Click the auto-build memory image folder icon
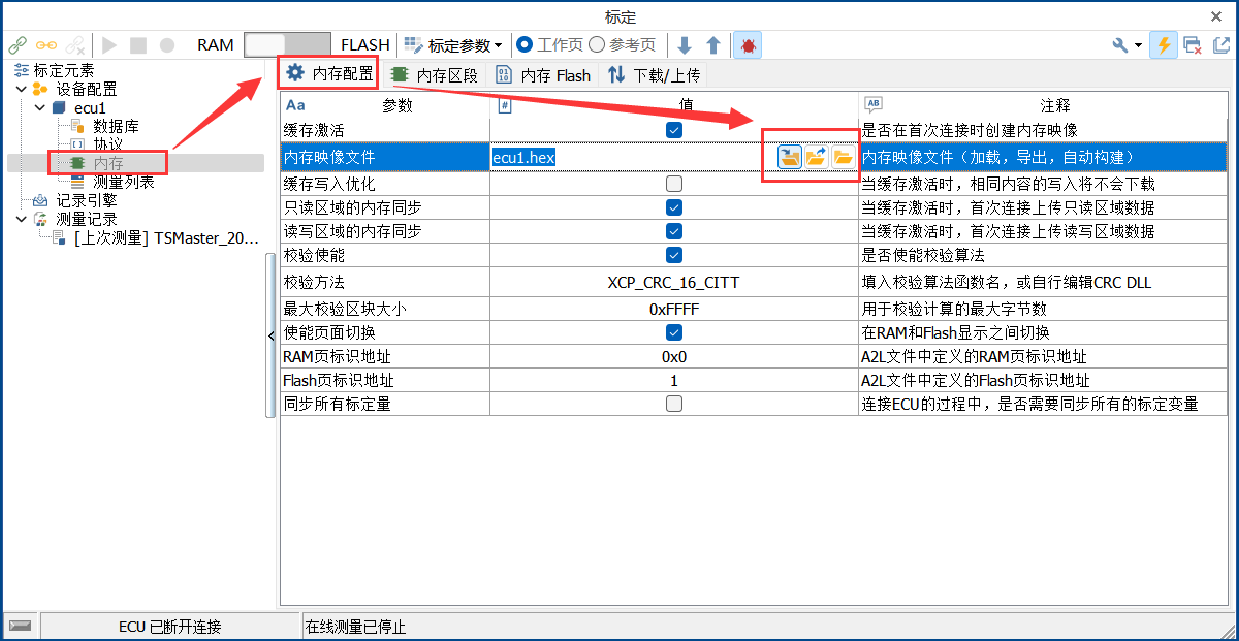The image size is (1239, 641). (x=843, y=157)
